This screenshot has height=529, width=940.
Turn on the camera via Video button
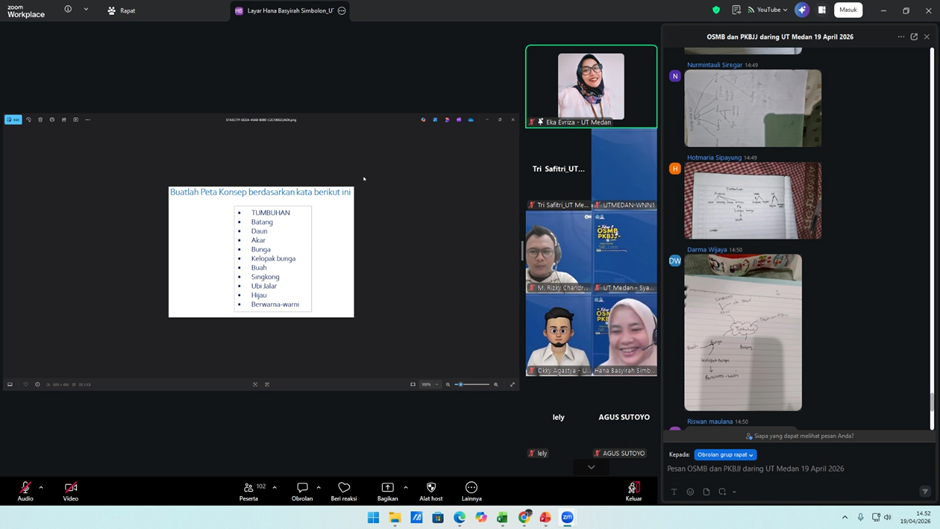pyautogui.click(x=71, y=488)
